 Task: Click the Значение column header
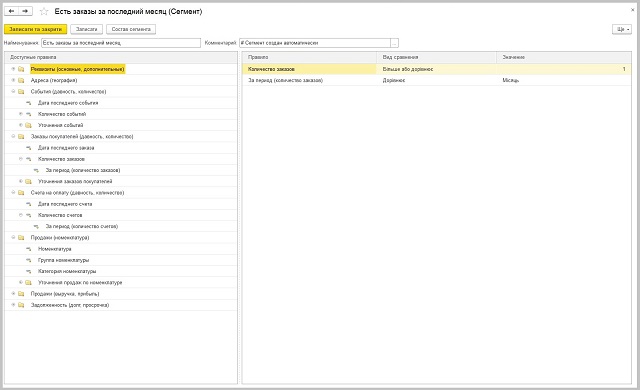pos(564,58)
